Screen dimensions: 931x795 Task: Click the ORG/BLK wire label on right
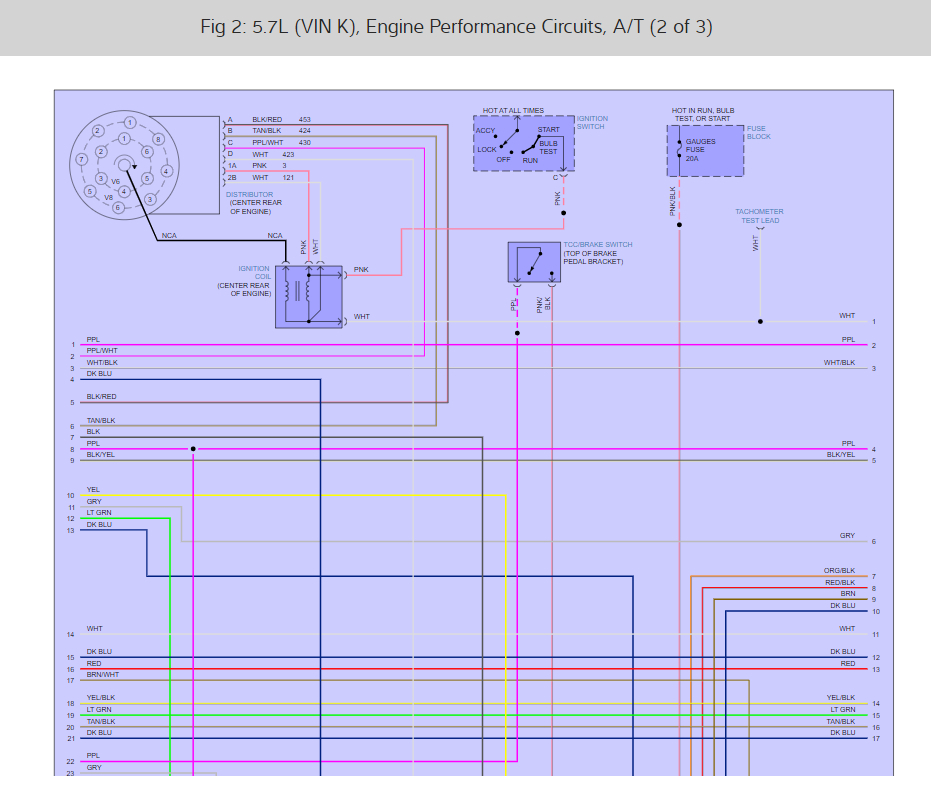click(x=839, y=570)
